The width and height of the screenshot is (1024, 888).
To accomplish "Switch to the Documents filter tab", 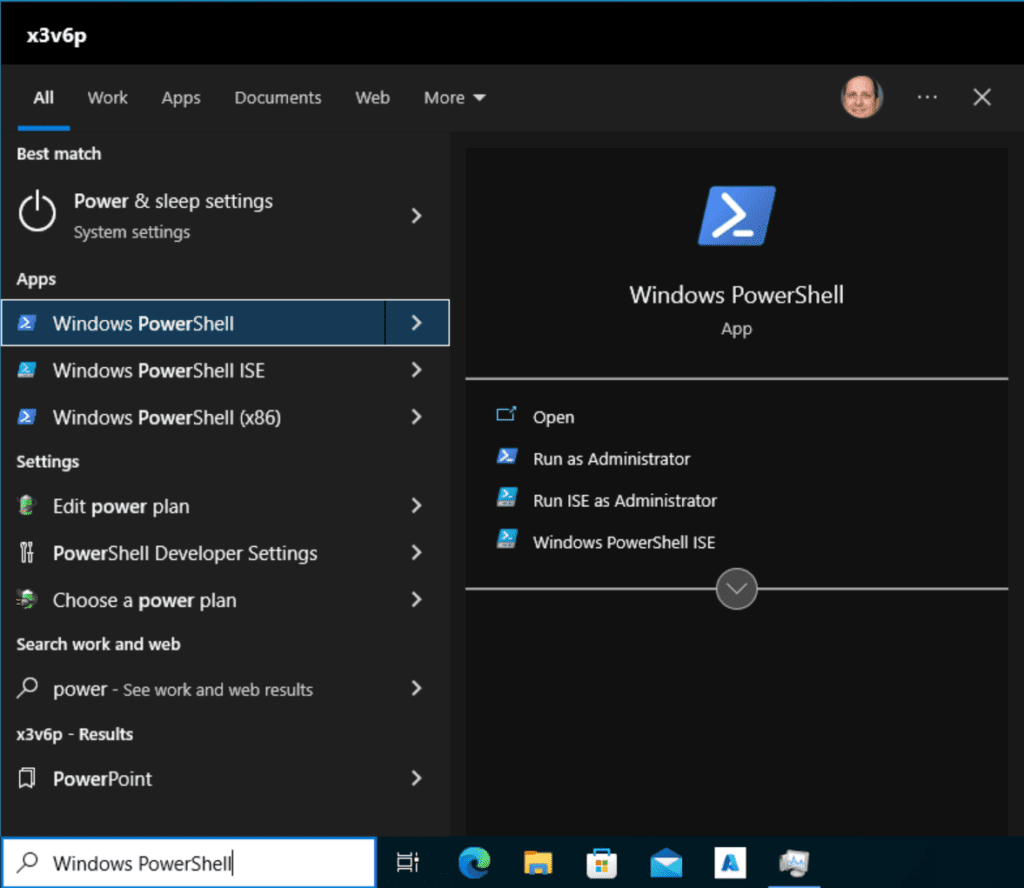I will click(278, 97).
